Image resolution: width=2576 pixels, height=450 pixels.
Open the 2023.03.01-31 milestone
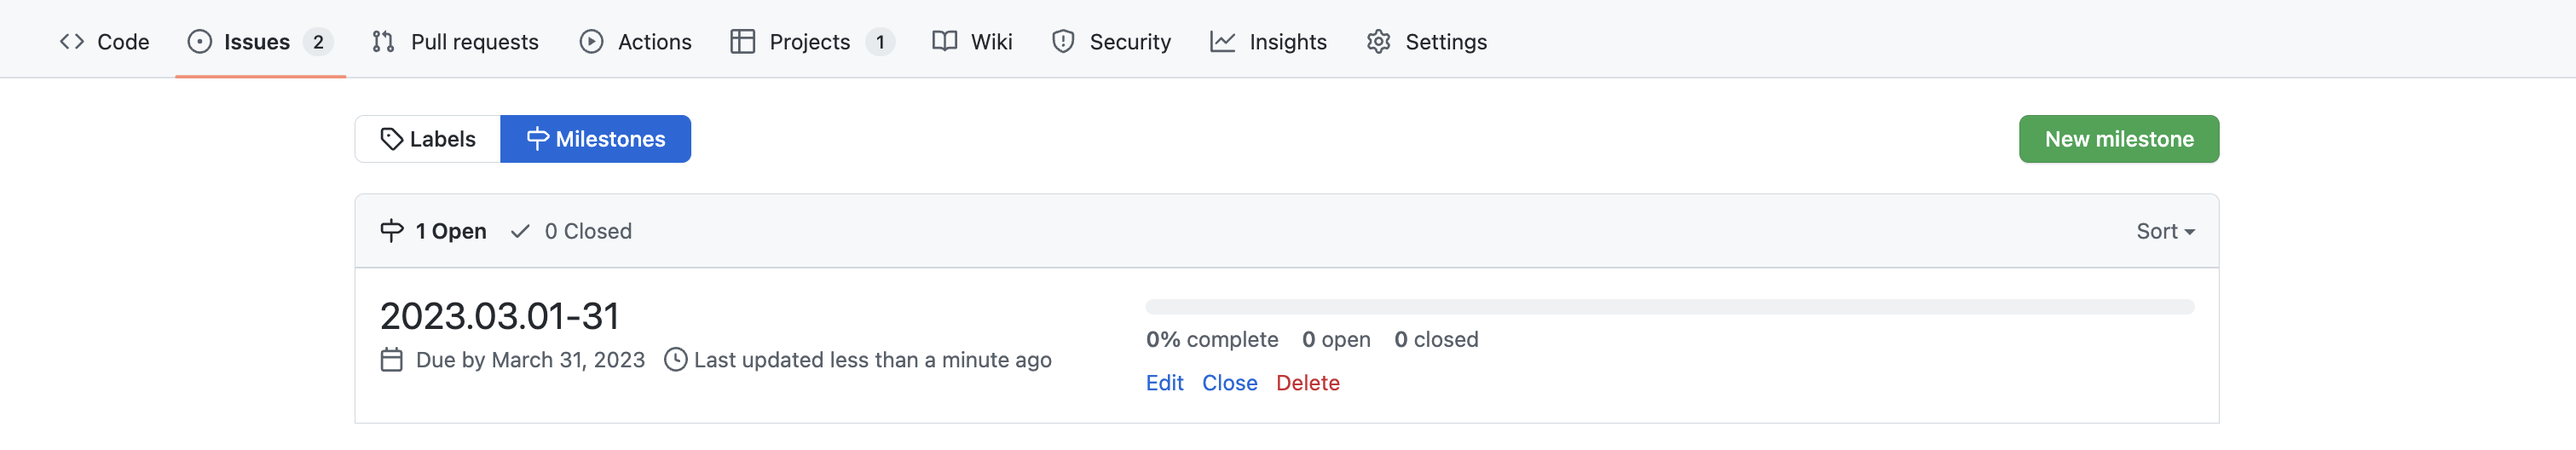pos(499,316)
